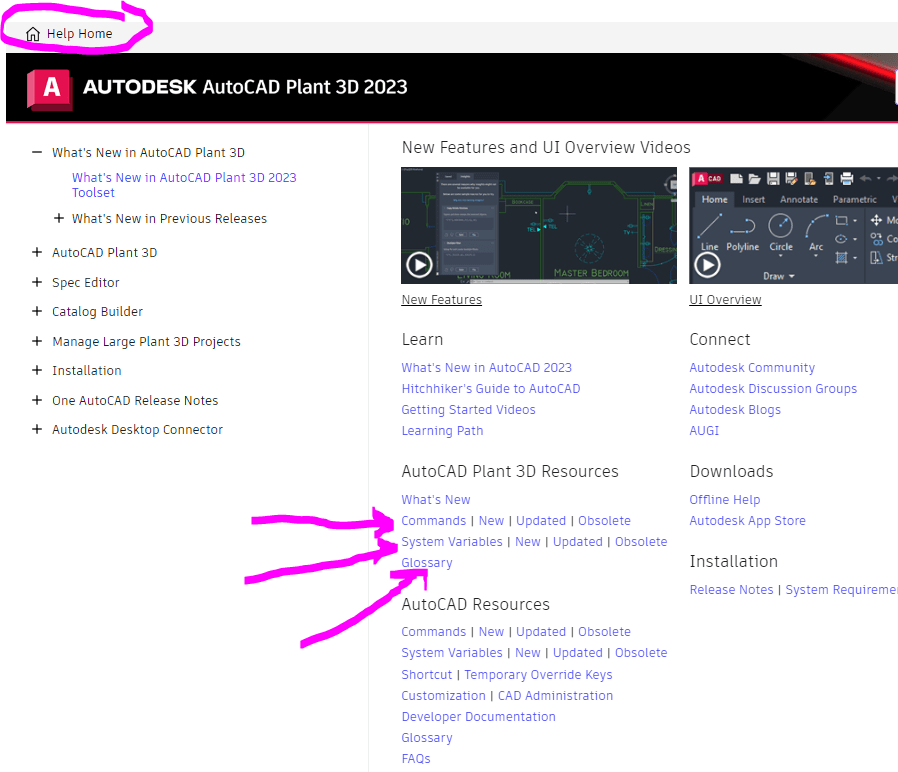Screen dimensions: 898x772
Task: Visit Autodesk Discussion Groups
Action: [x=773, y=389]
